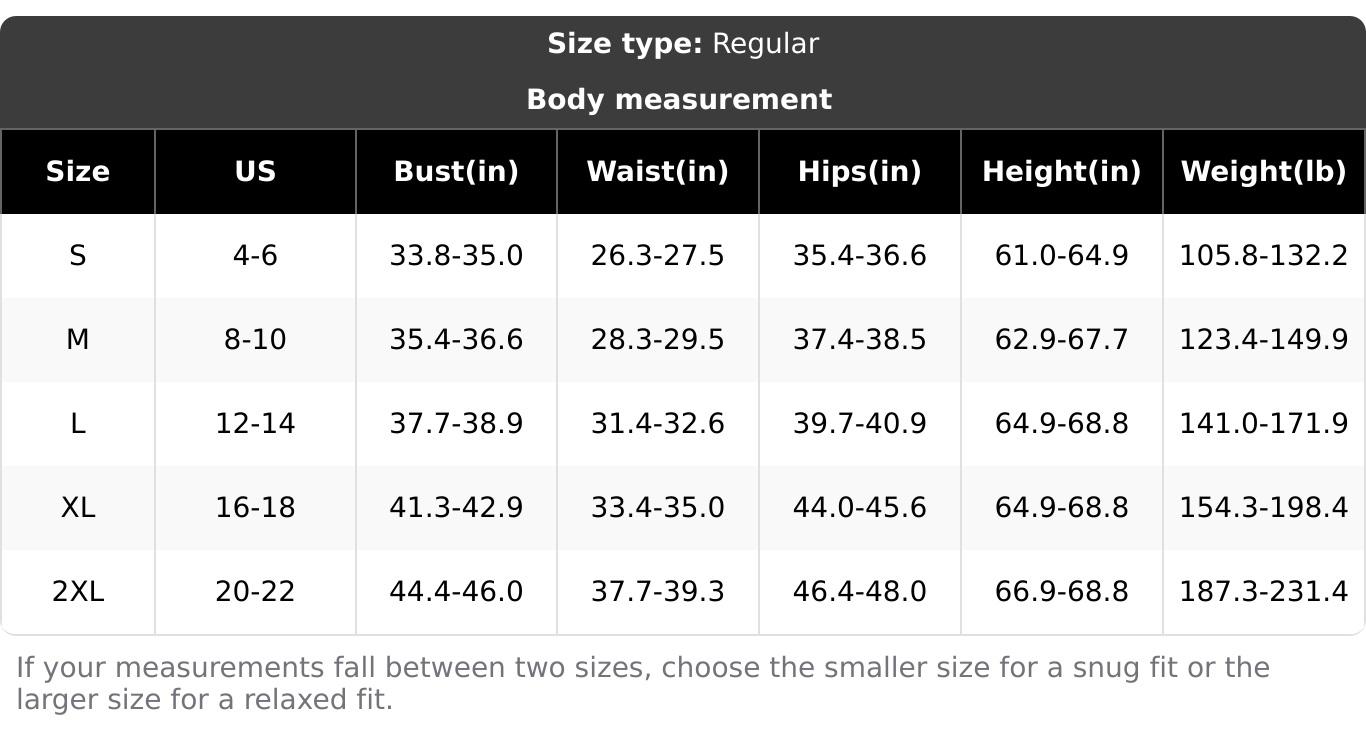Click the US column header
Viewport: 1366px width, 732px height.
(255, 172)
